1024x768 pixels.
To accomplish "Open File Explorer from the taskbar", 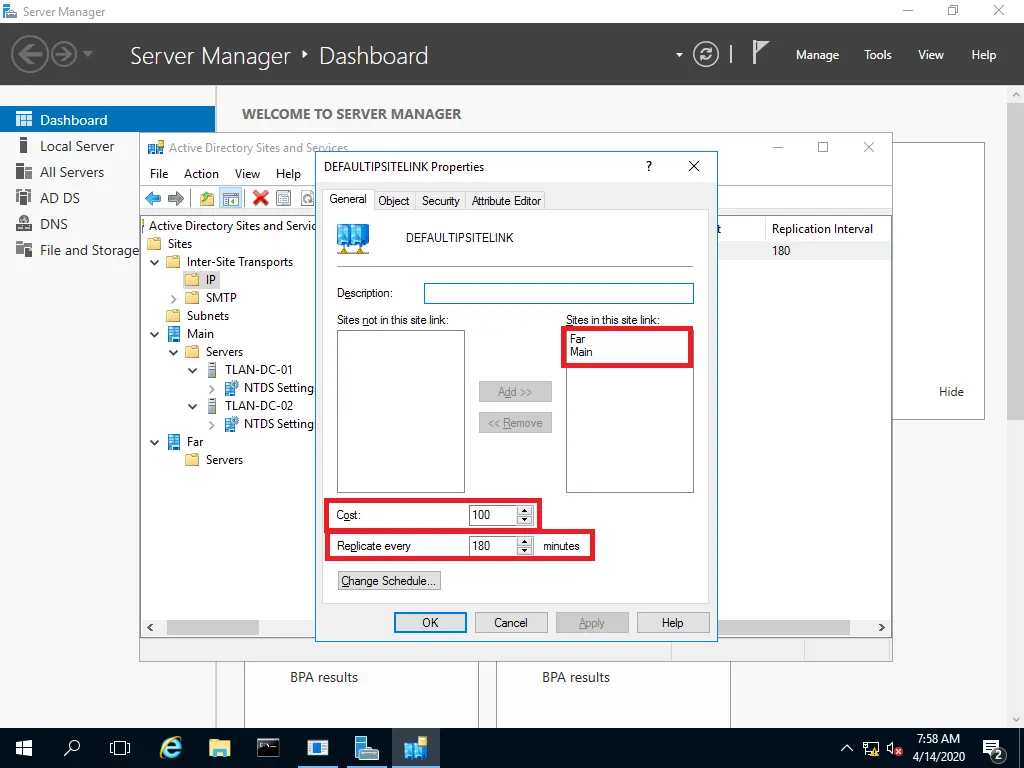I will (x=219, y=748).
